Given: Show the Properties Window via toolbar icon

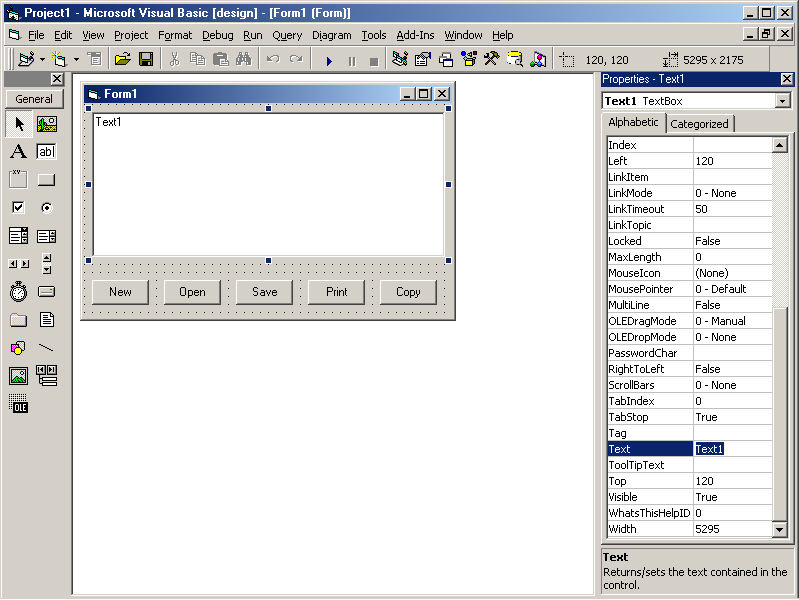Looking at the screenshot, I should [422, 60].
